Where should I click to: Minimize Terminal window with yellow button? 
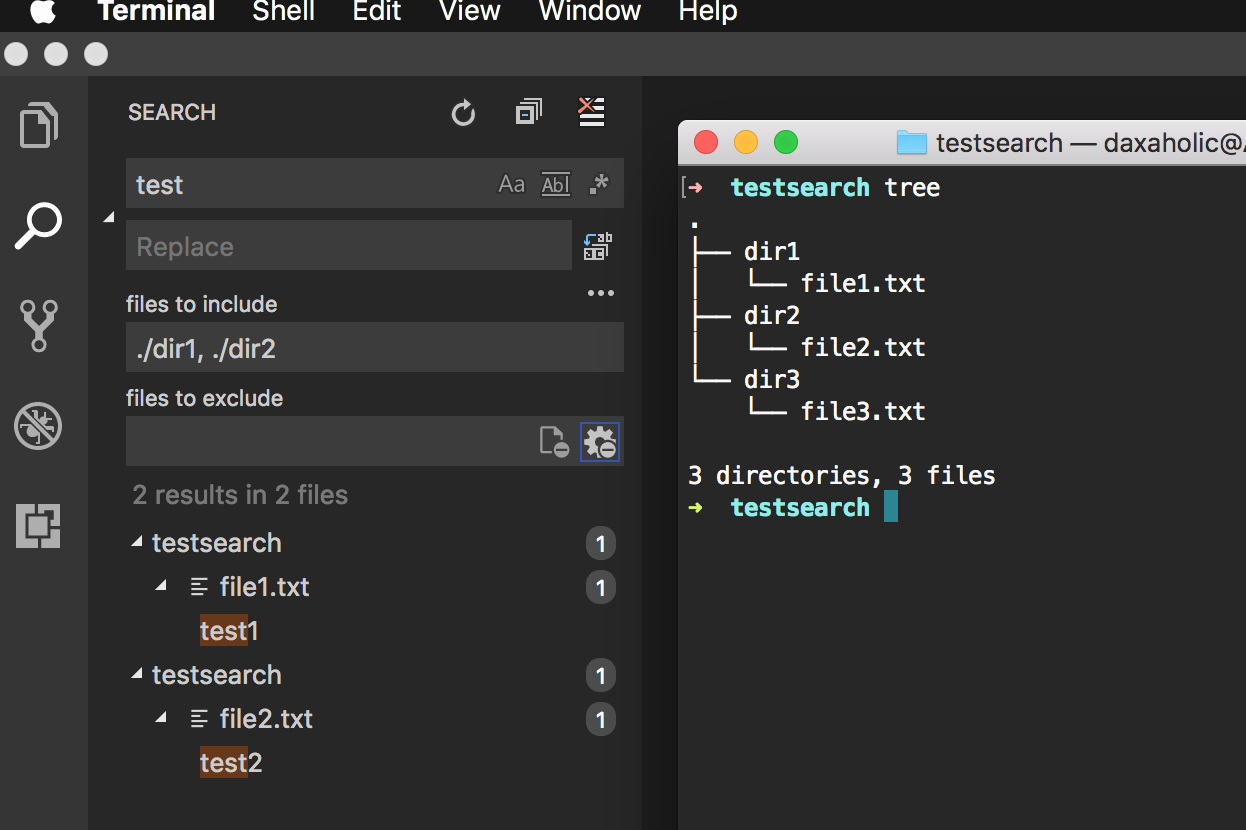(746, 142)
